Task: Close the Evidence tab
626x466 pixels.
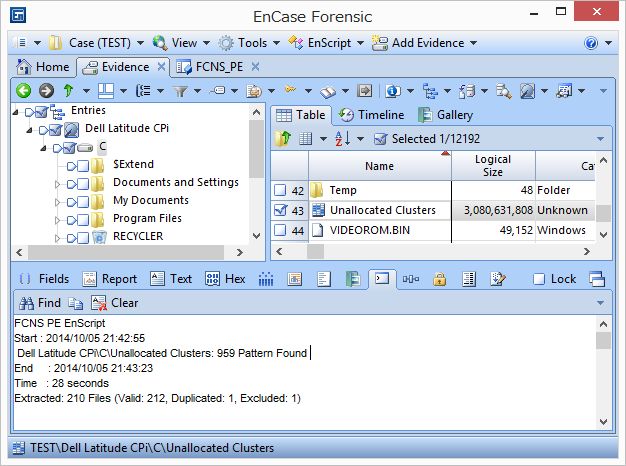Action: 161,67
